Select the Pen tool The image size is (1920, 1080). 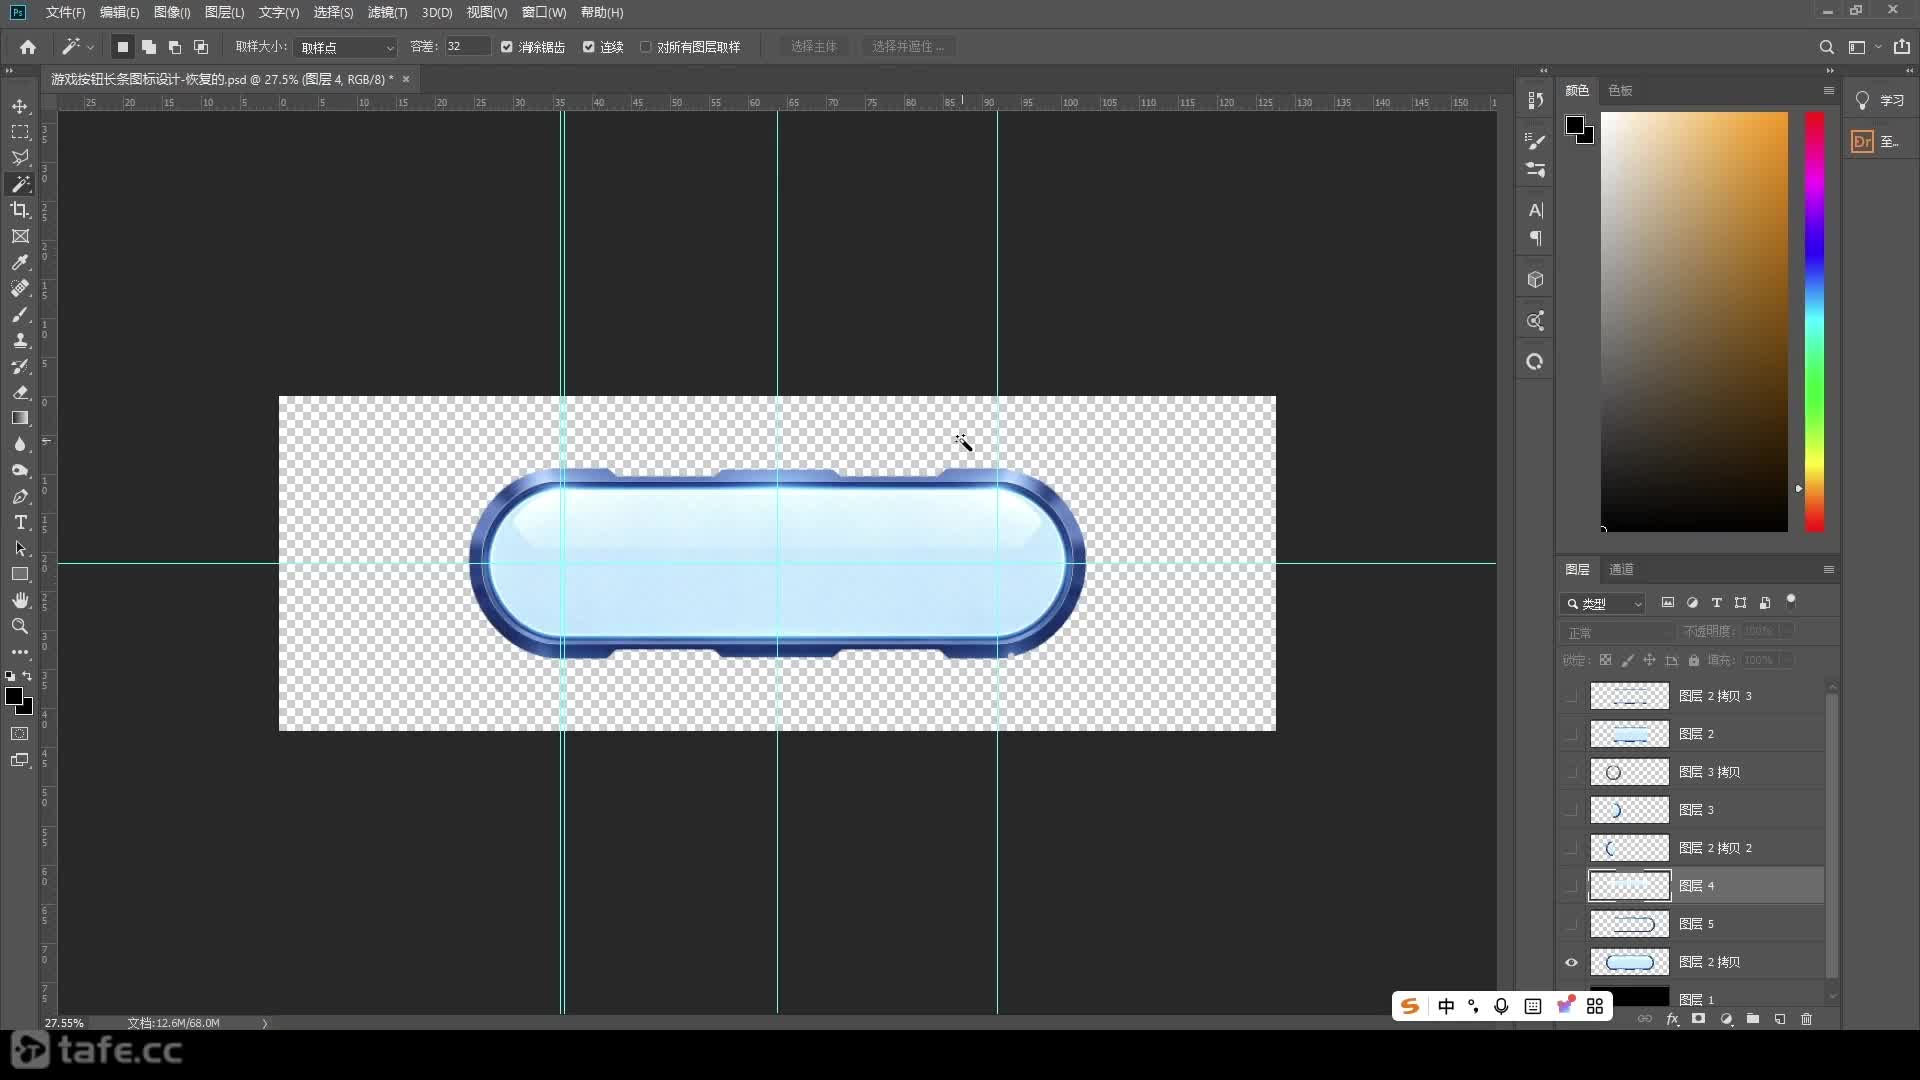click(x=20, y=496)
